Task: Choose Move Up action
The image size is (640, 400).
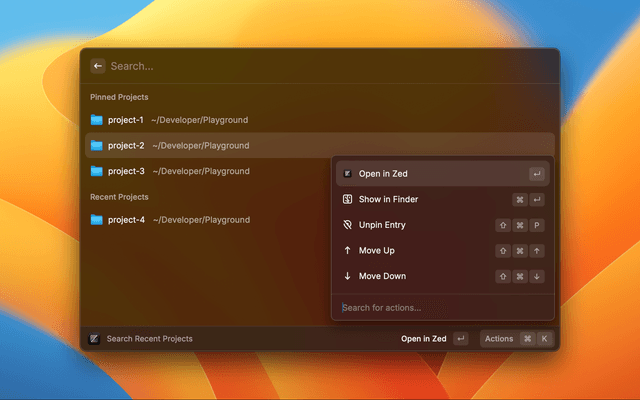Action: coord(443,251)
